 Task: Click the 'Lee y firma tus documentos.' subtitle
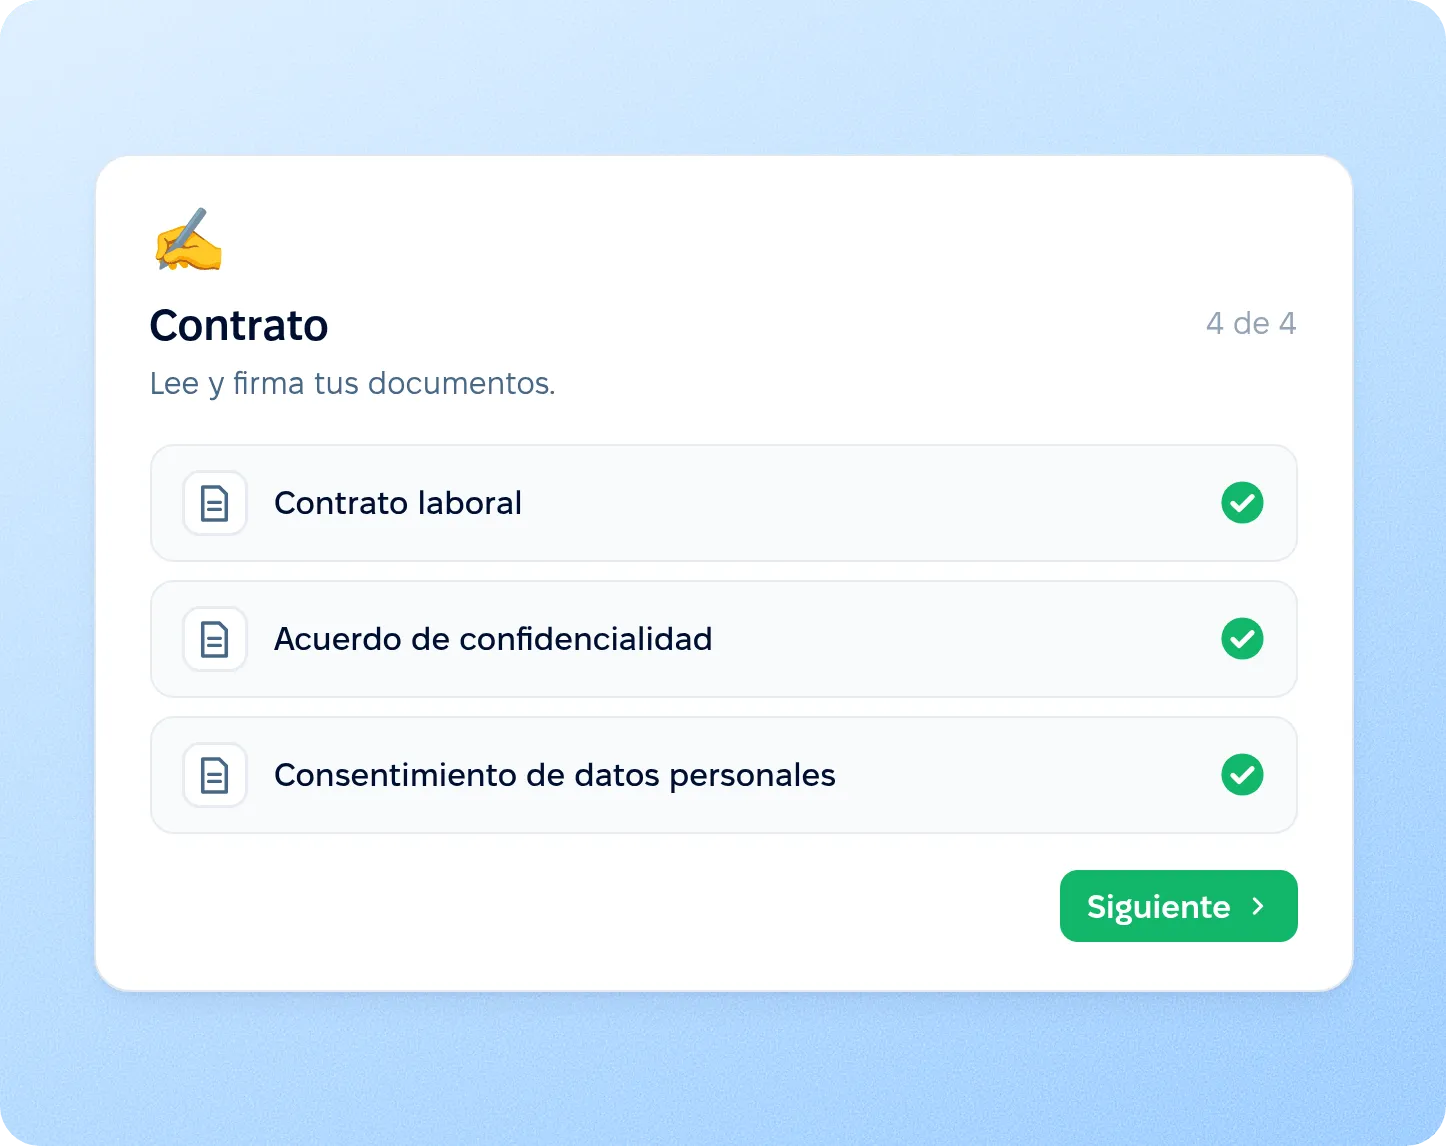(x=352, y=383)
